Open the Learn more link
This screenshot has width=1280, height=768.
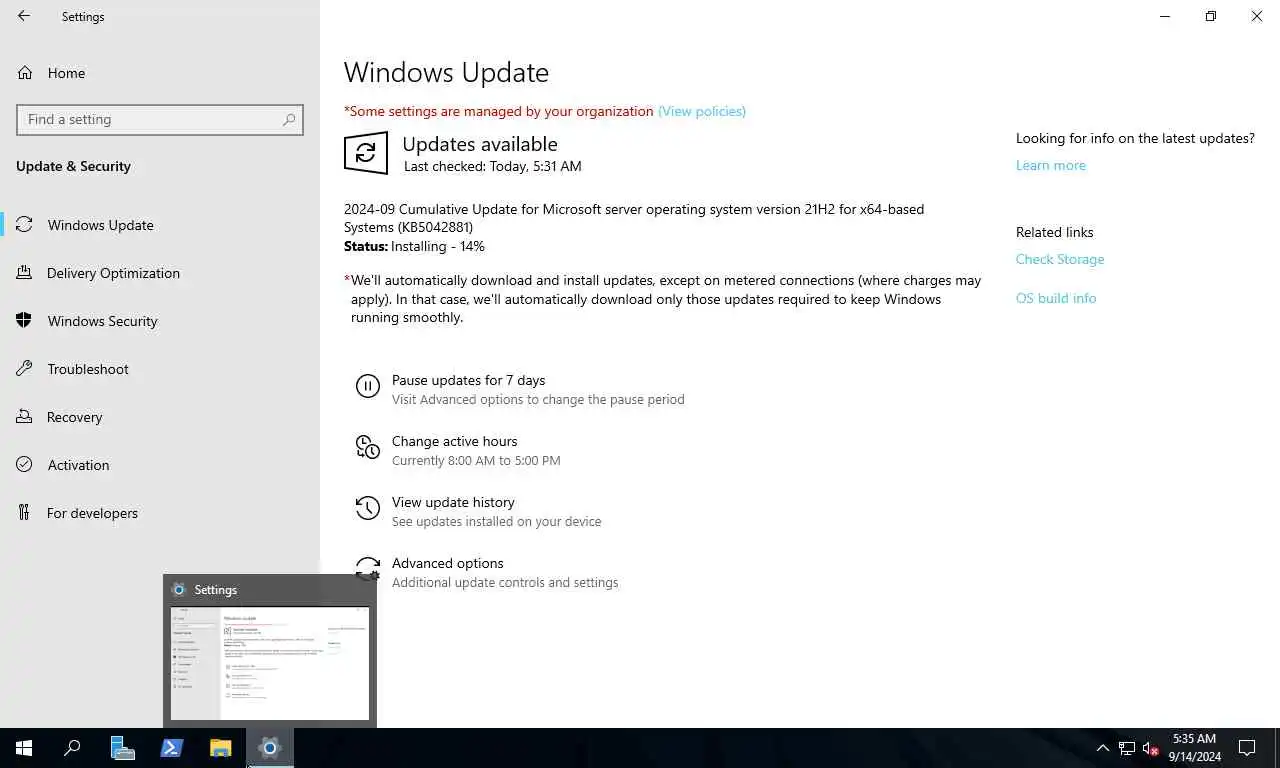[x=1050, y=165]
